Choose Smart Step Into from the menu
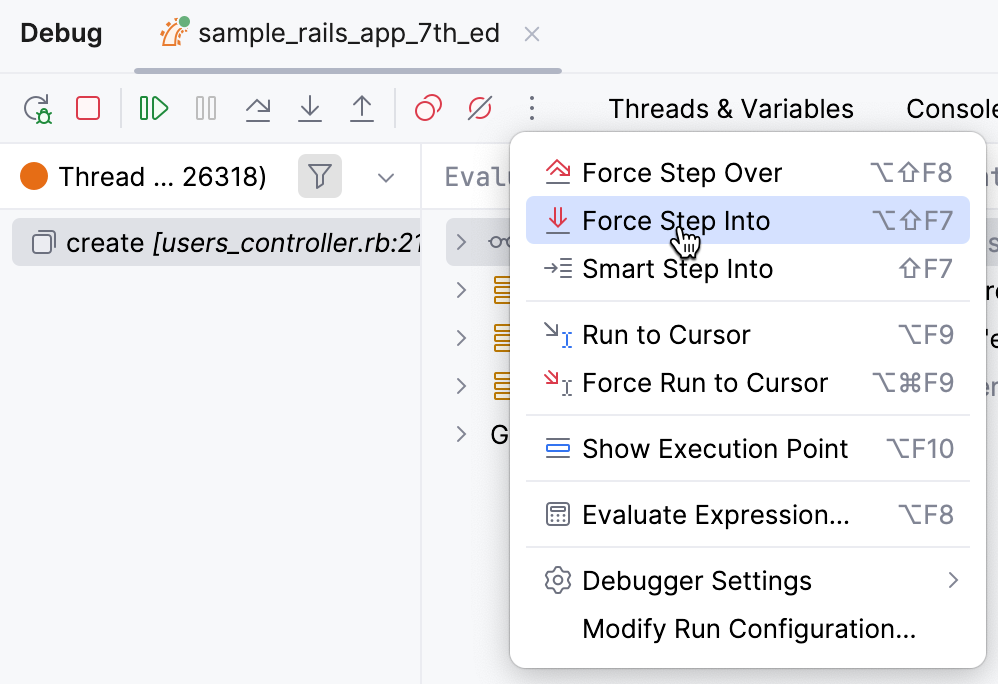 click(678, 269)
